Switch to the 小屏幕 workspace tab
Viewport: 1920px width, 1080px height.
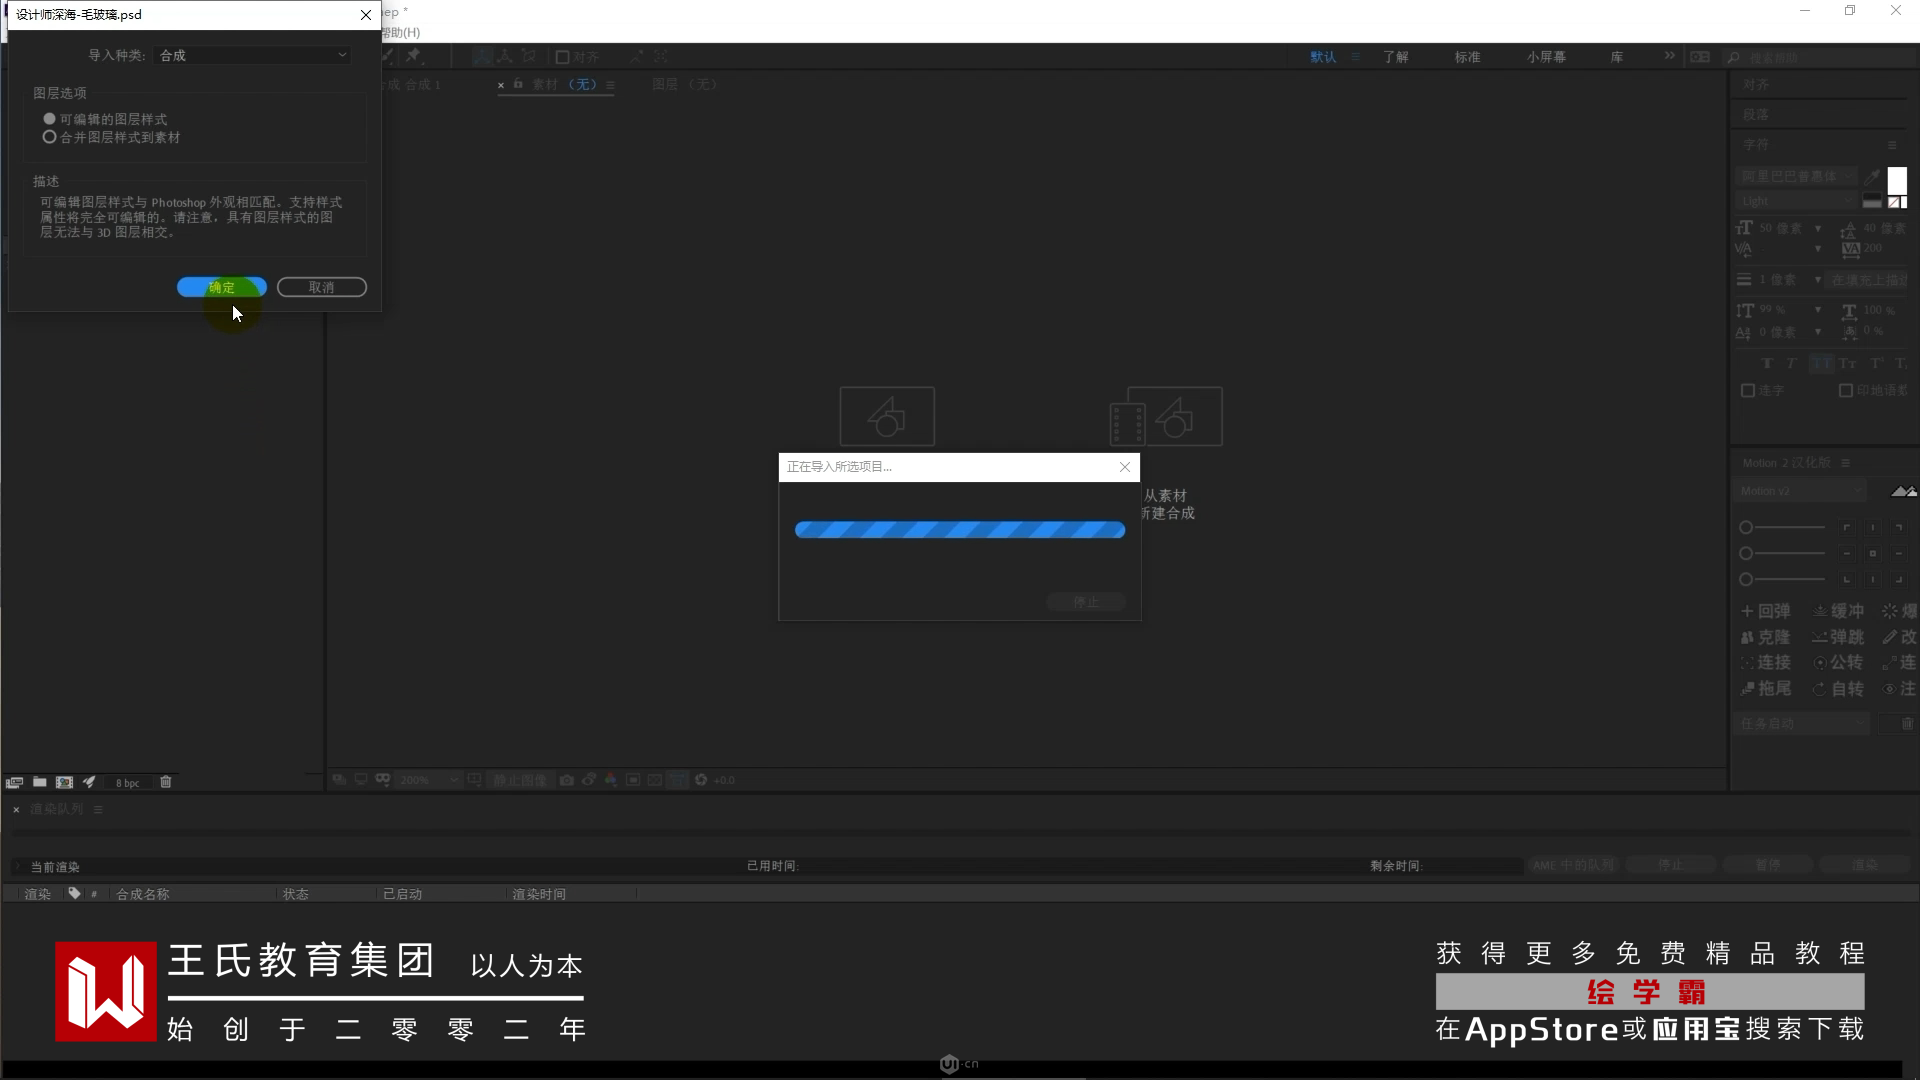click(x=1546, y=57)
